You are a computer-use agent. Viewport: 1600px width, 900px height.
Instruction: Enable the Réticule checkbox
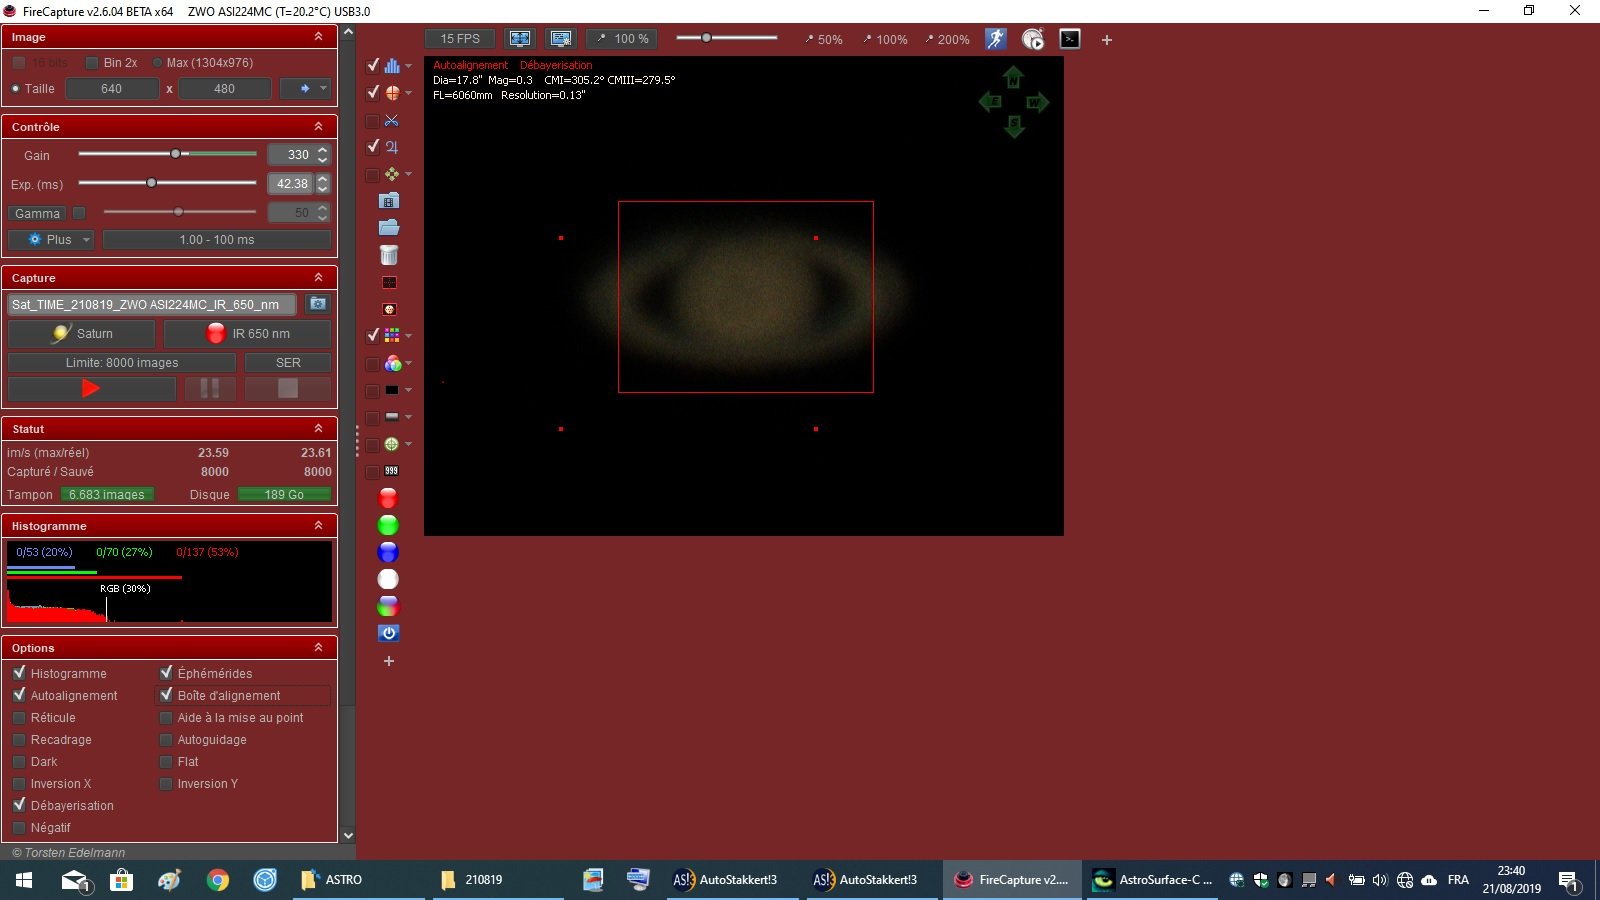[x=19, y=717]
